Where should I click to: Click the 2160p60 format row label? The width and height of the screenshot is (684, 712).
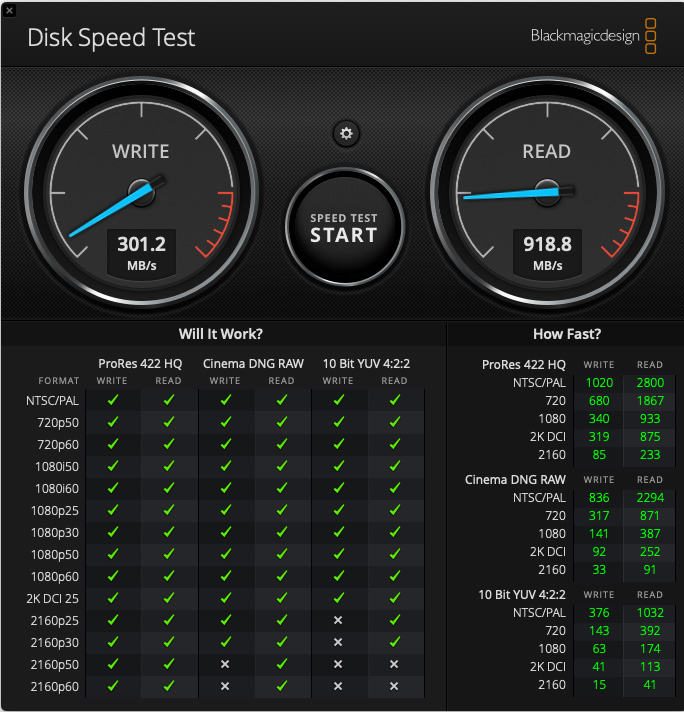(x=55, y=687)
